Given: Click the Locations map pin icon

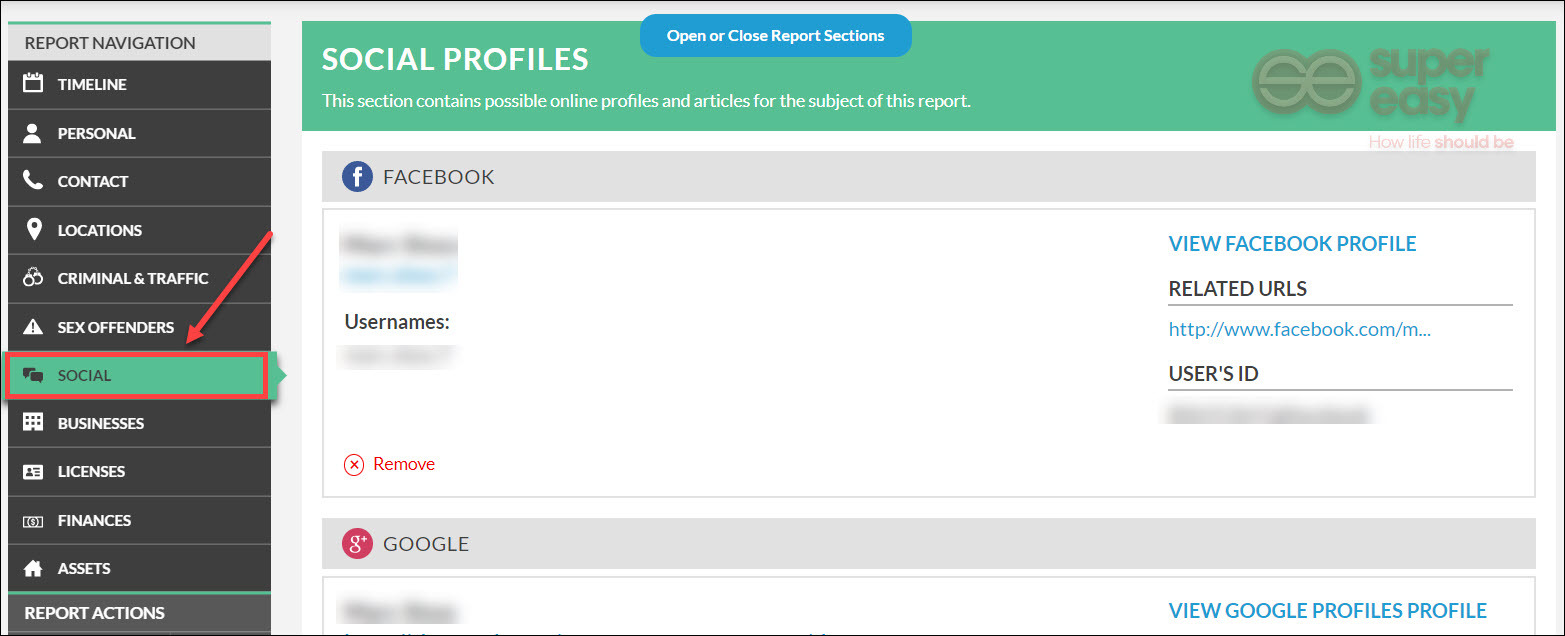Looking at the screenshot, I should (x=33, y=229).
